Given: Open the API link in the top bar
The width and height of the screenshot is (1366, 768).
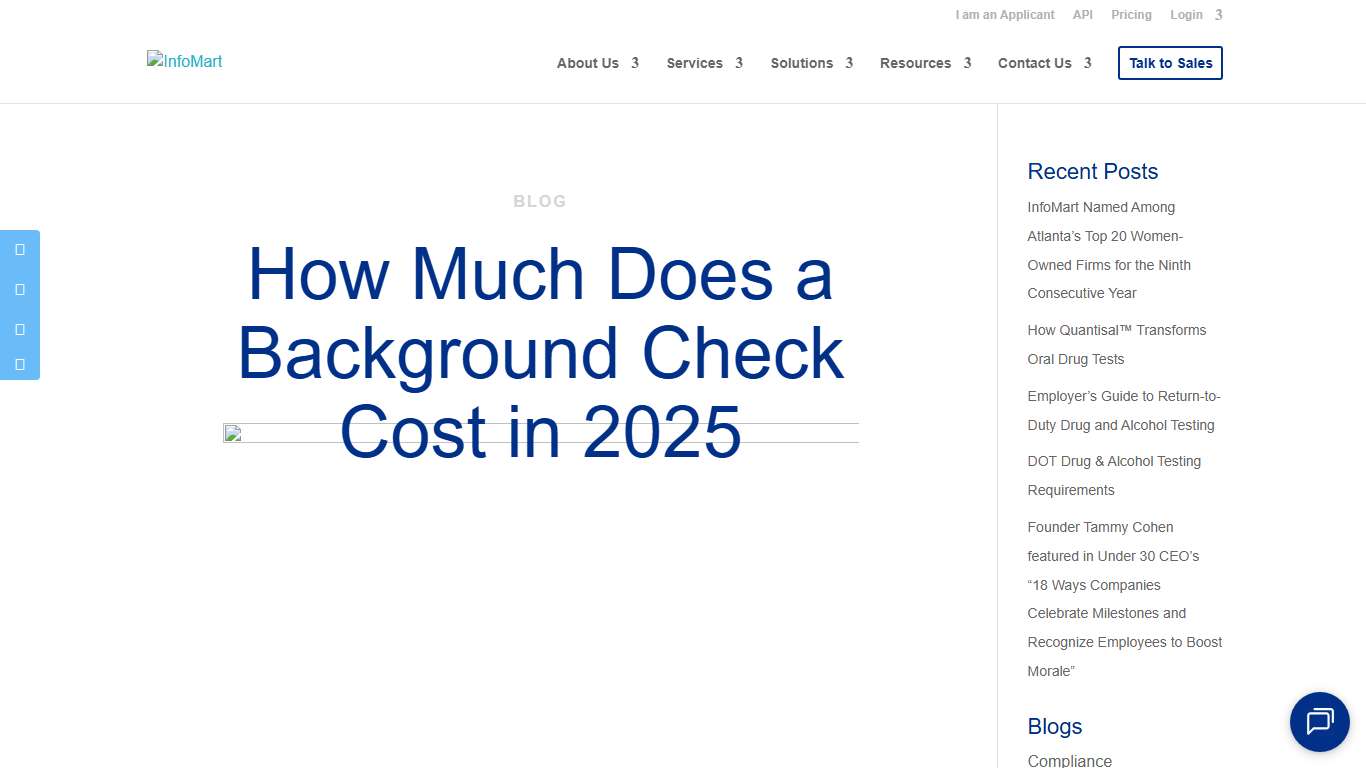Looking at the screenshot, I should pos(1082,14).
